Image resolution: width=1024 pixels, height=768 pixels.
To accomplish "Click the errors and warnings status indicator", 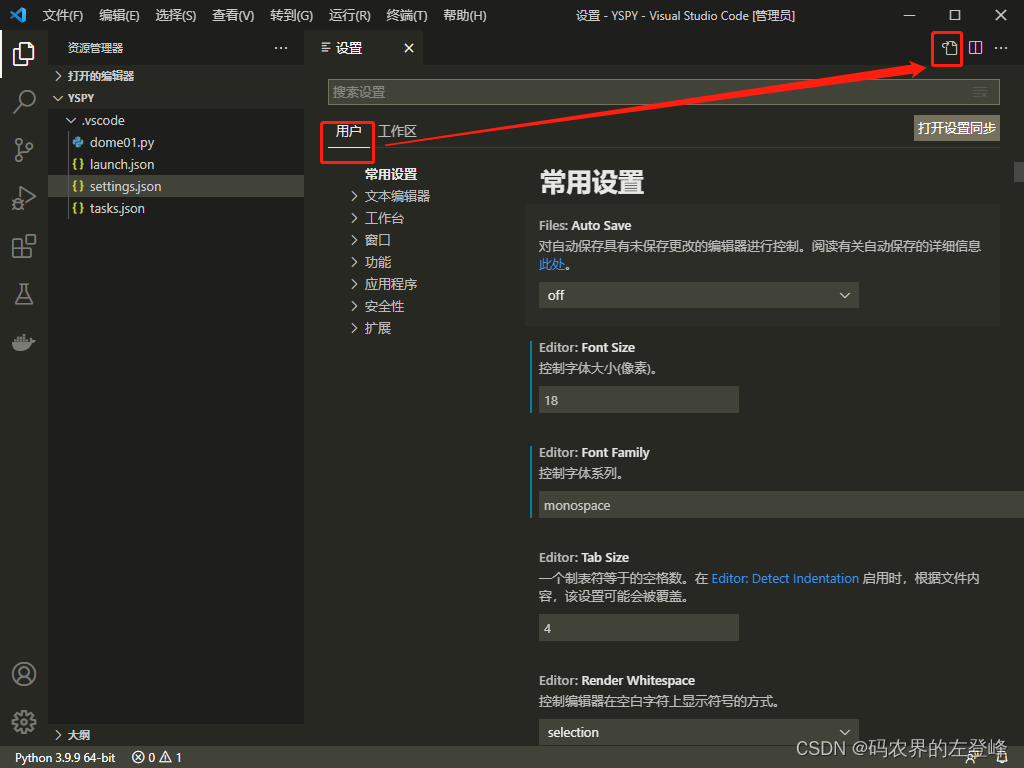I will 157,758.
